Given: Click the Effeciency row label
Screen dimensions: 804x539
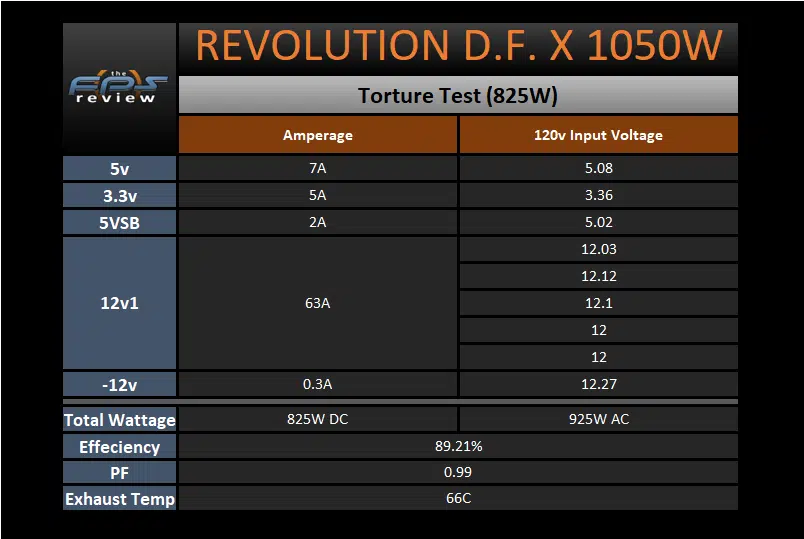Looking at the screenshot, I should 119,447.
